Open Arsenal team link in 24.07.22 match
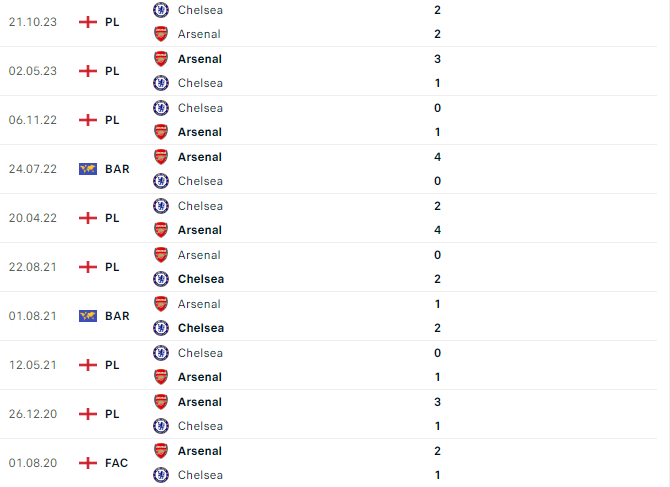The image size is (670, 487). tap(200, 157)
